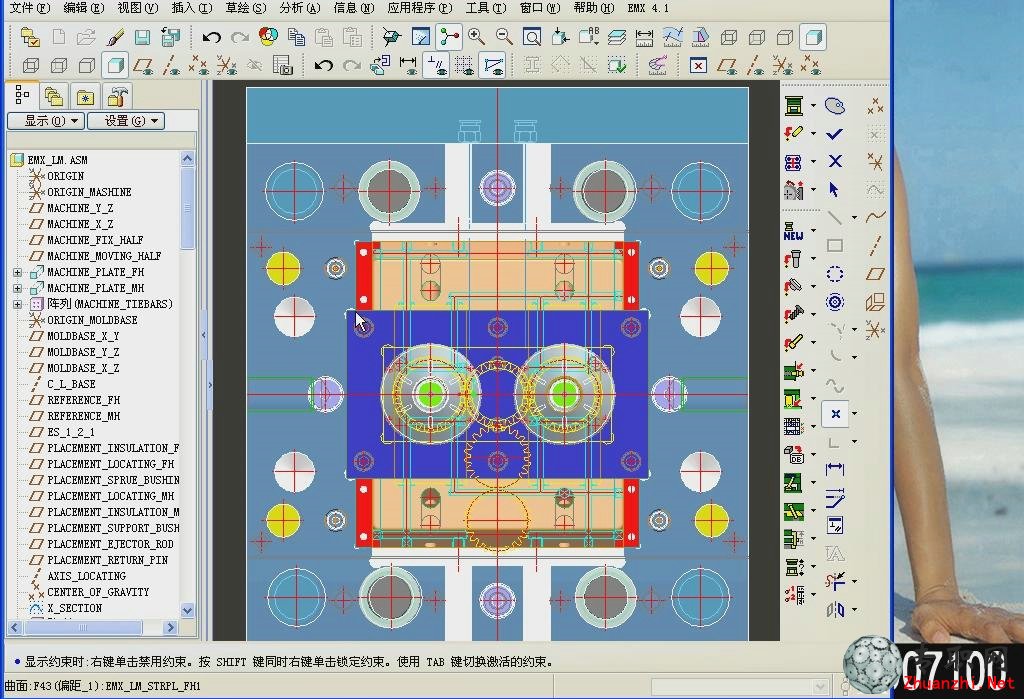Select EMX_LM.ASM root tree item

[57, 160]
